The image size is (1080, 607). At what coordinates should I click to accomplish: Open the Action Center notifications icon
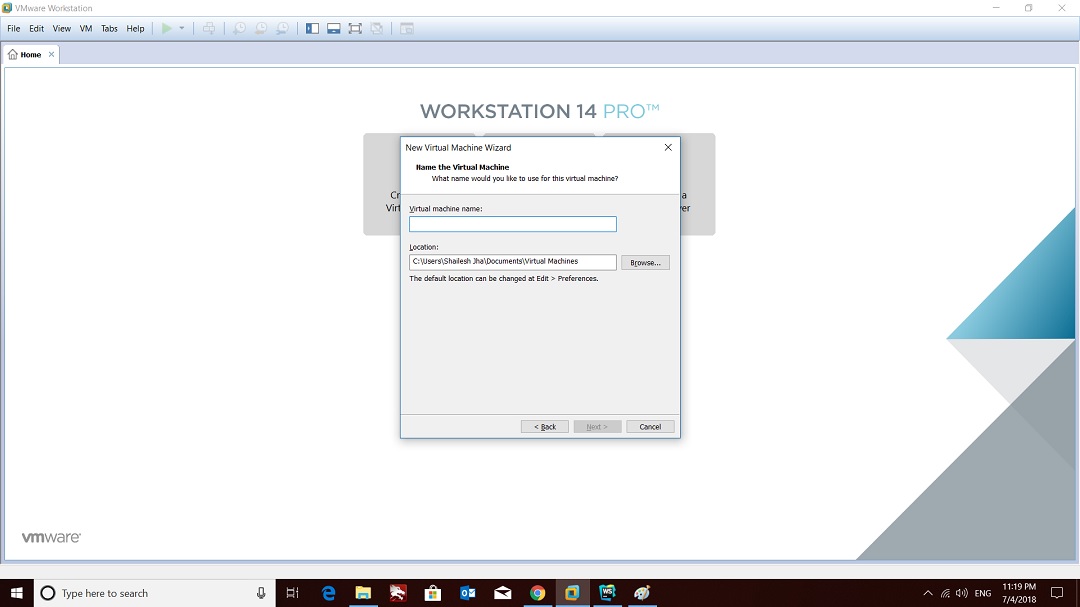(1057, 593)
